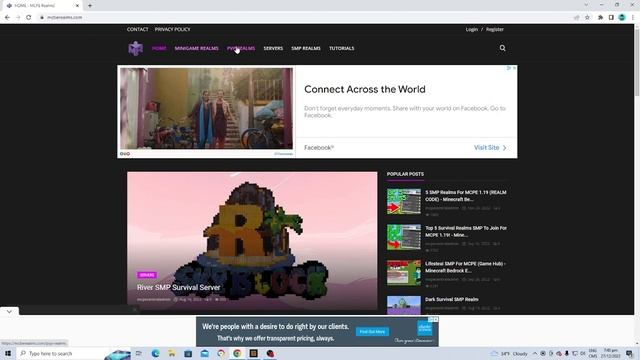640x360 pixels.
Task: Open the SMP REALMS navigation item
Action: [x=306, y=48]
